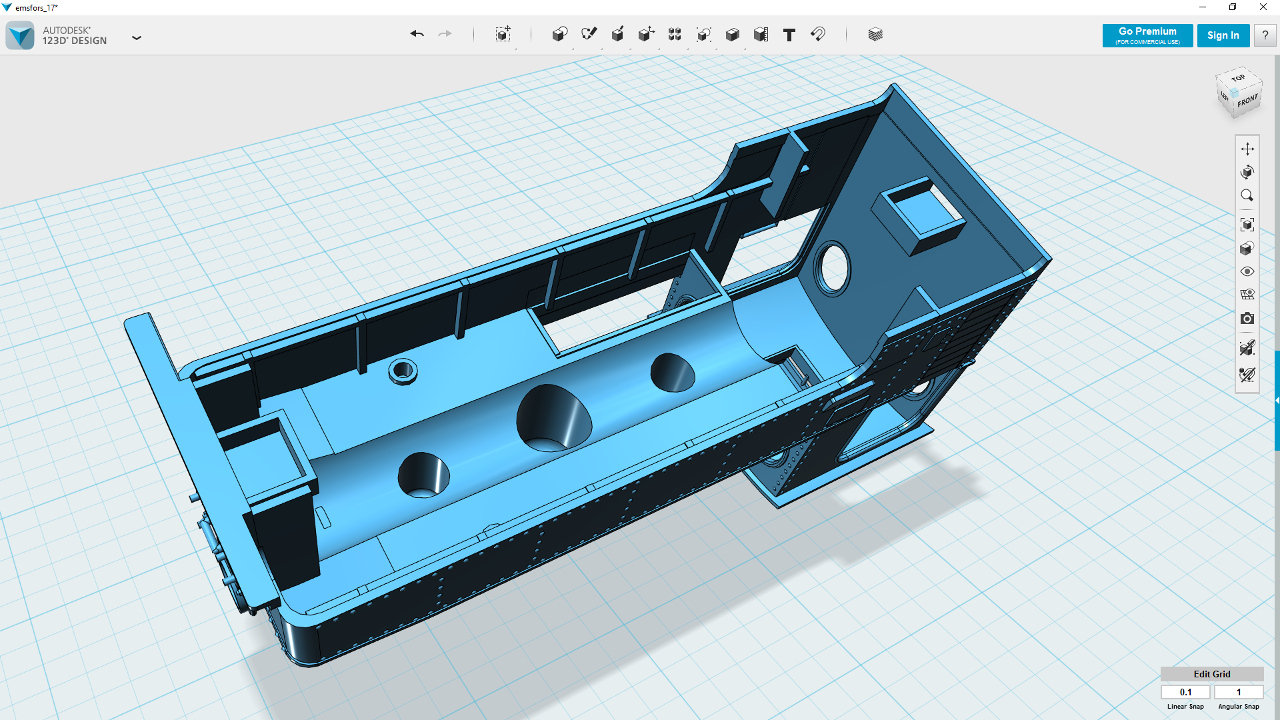Image resolution: width=1280 pixels, height=720 pixels.
Task: Select the Text tool icon
Action: coord(789,34)
